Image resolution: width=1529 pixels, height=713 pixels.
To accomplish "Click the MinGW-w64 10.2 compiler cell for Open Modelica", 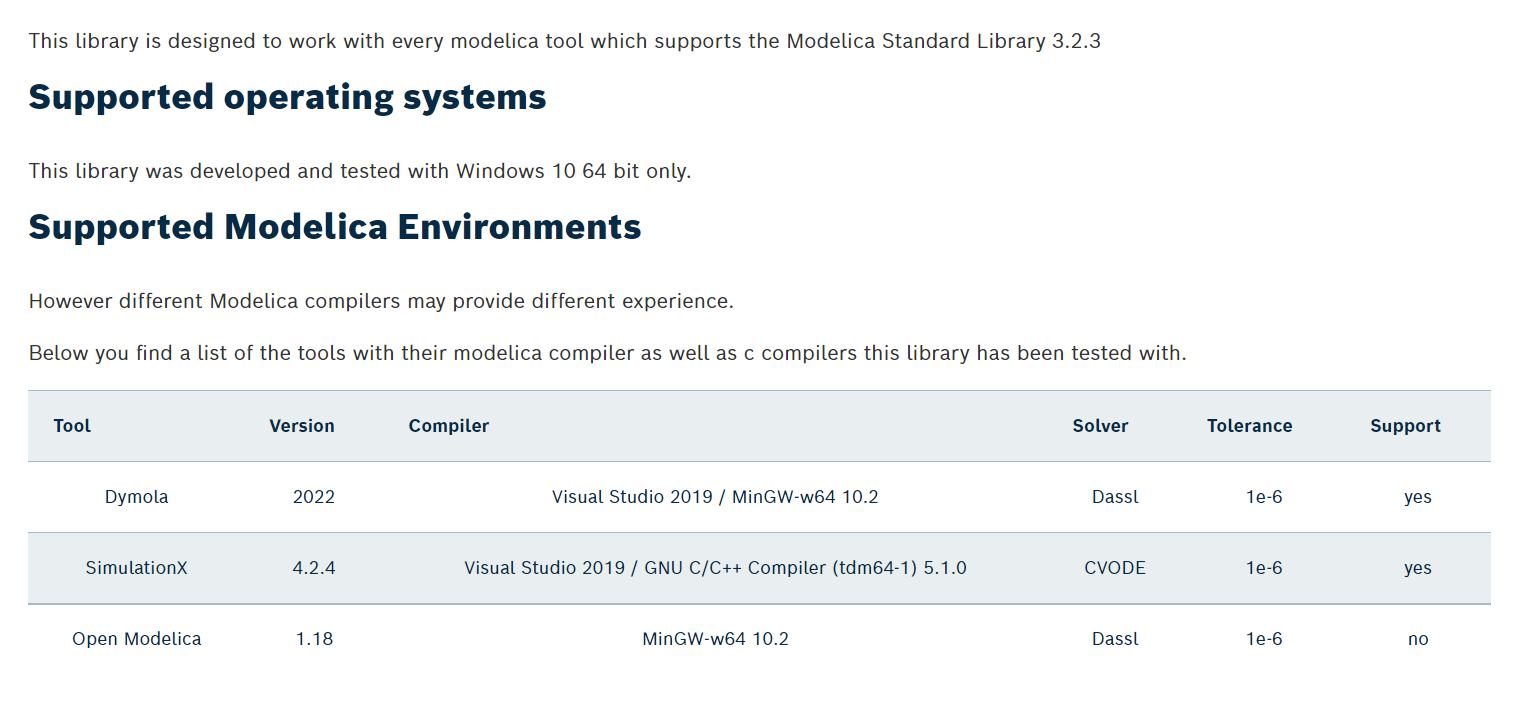I will 715,639.
